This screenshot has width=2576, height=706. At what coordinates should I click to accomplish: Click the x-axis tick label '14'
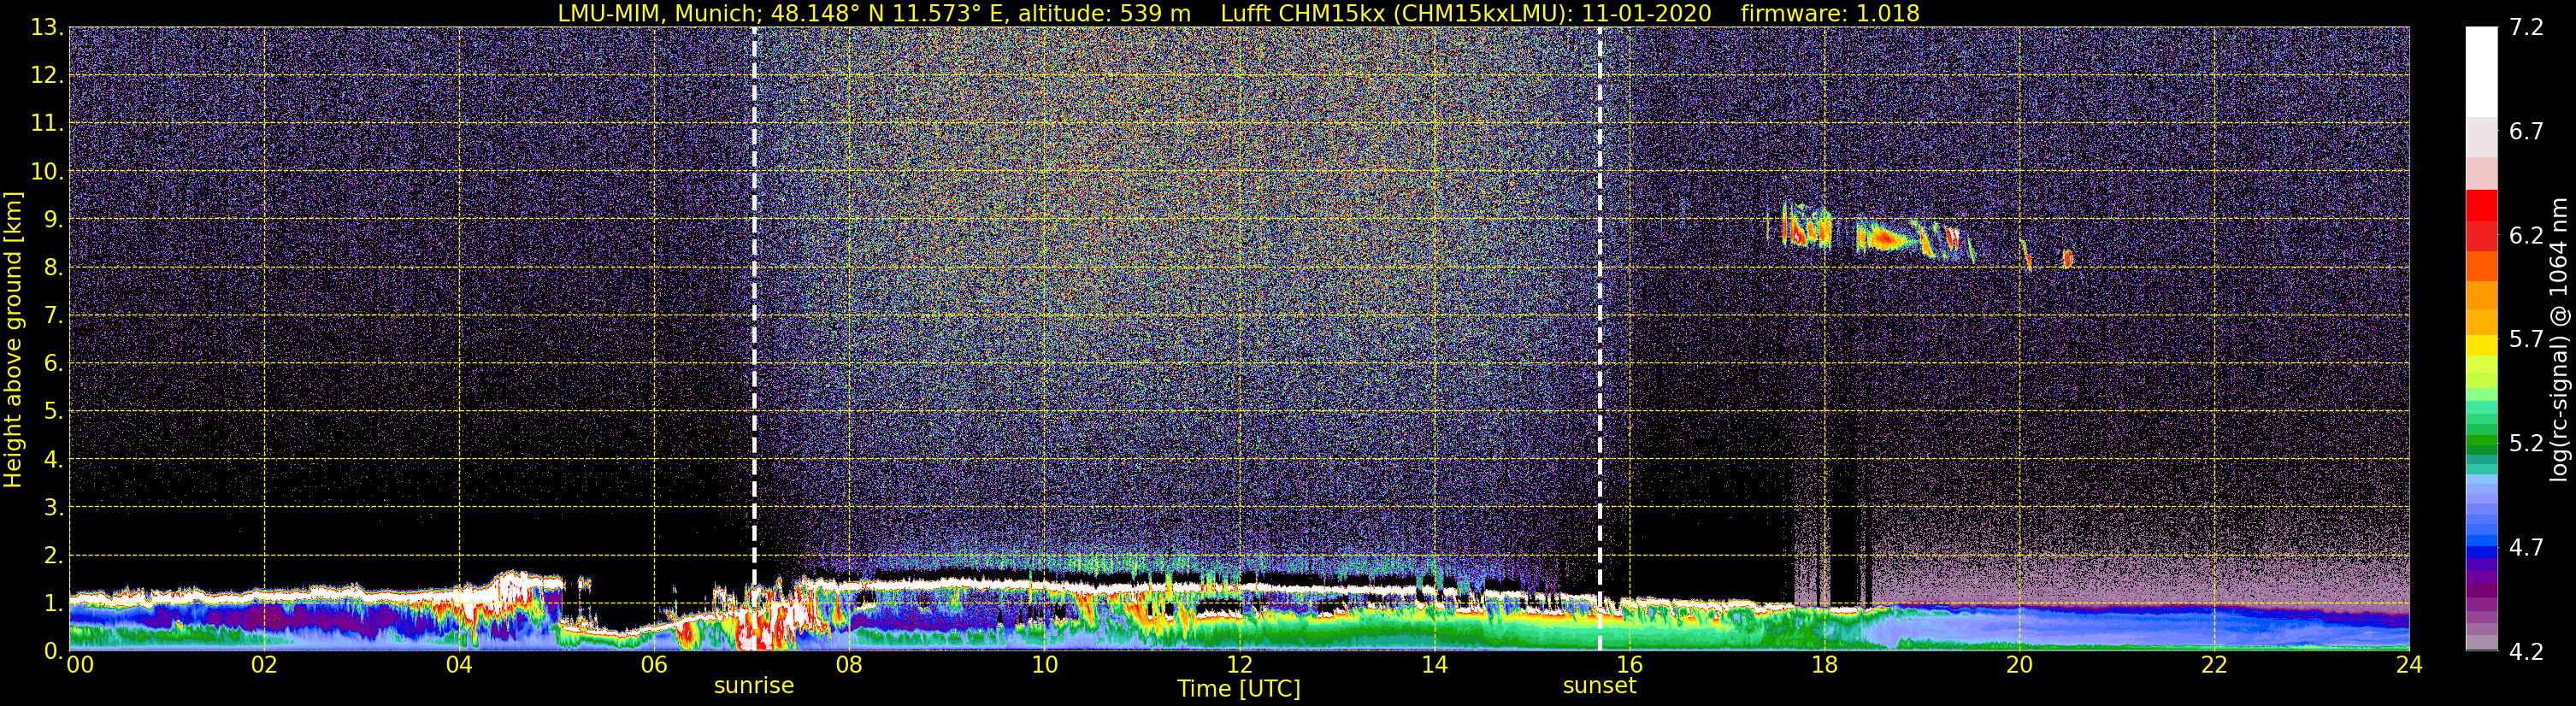click(1434, 665)
